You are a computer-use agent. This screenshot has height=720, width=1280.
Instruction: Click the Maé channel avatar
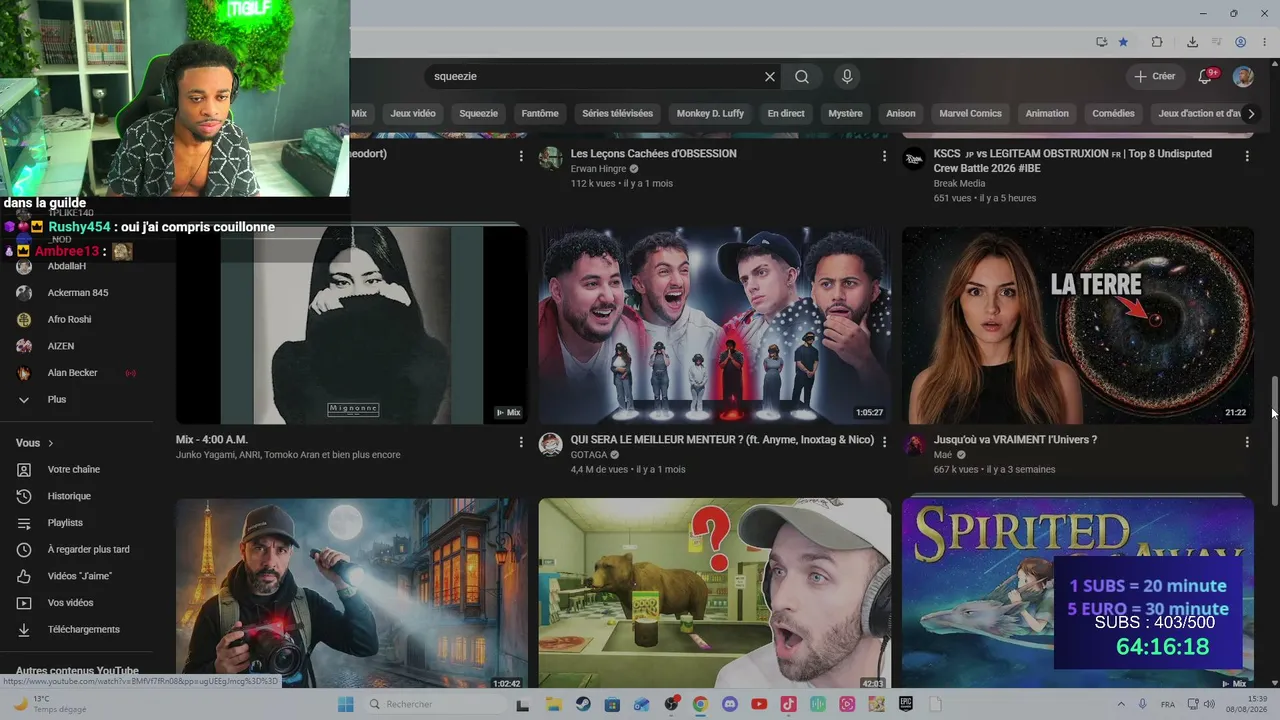coord(914,445)
